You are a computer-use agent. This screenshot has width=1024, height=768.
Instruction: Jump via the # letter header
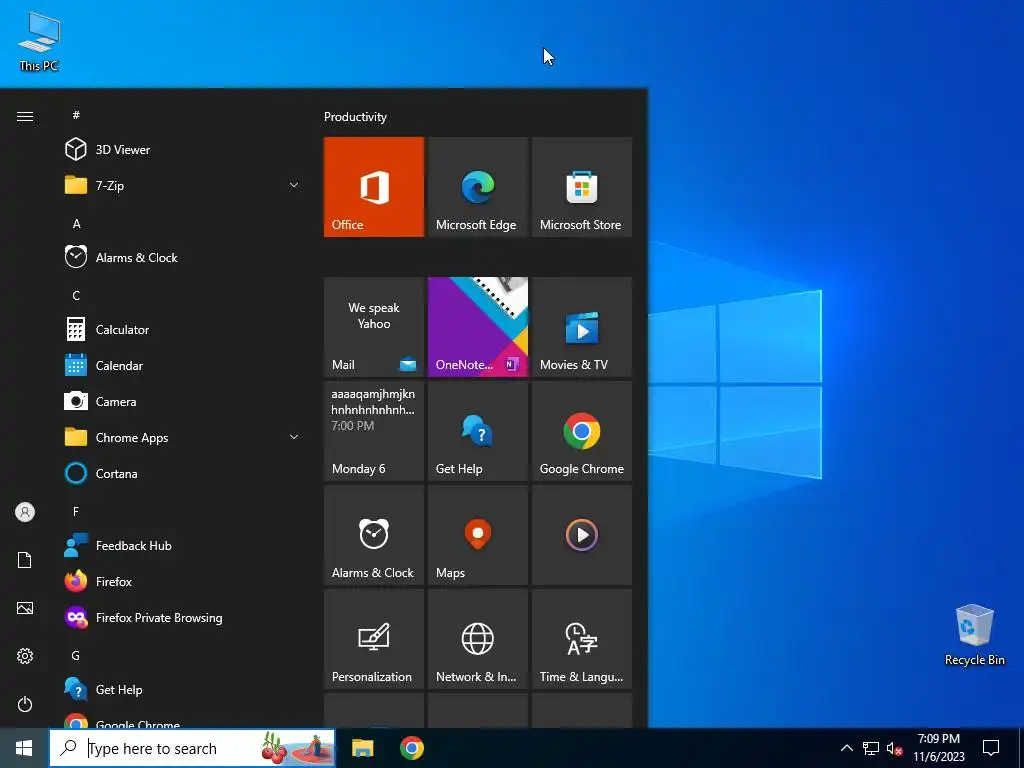pos(76,115)
